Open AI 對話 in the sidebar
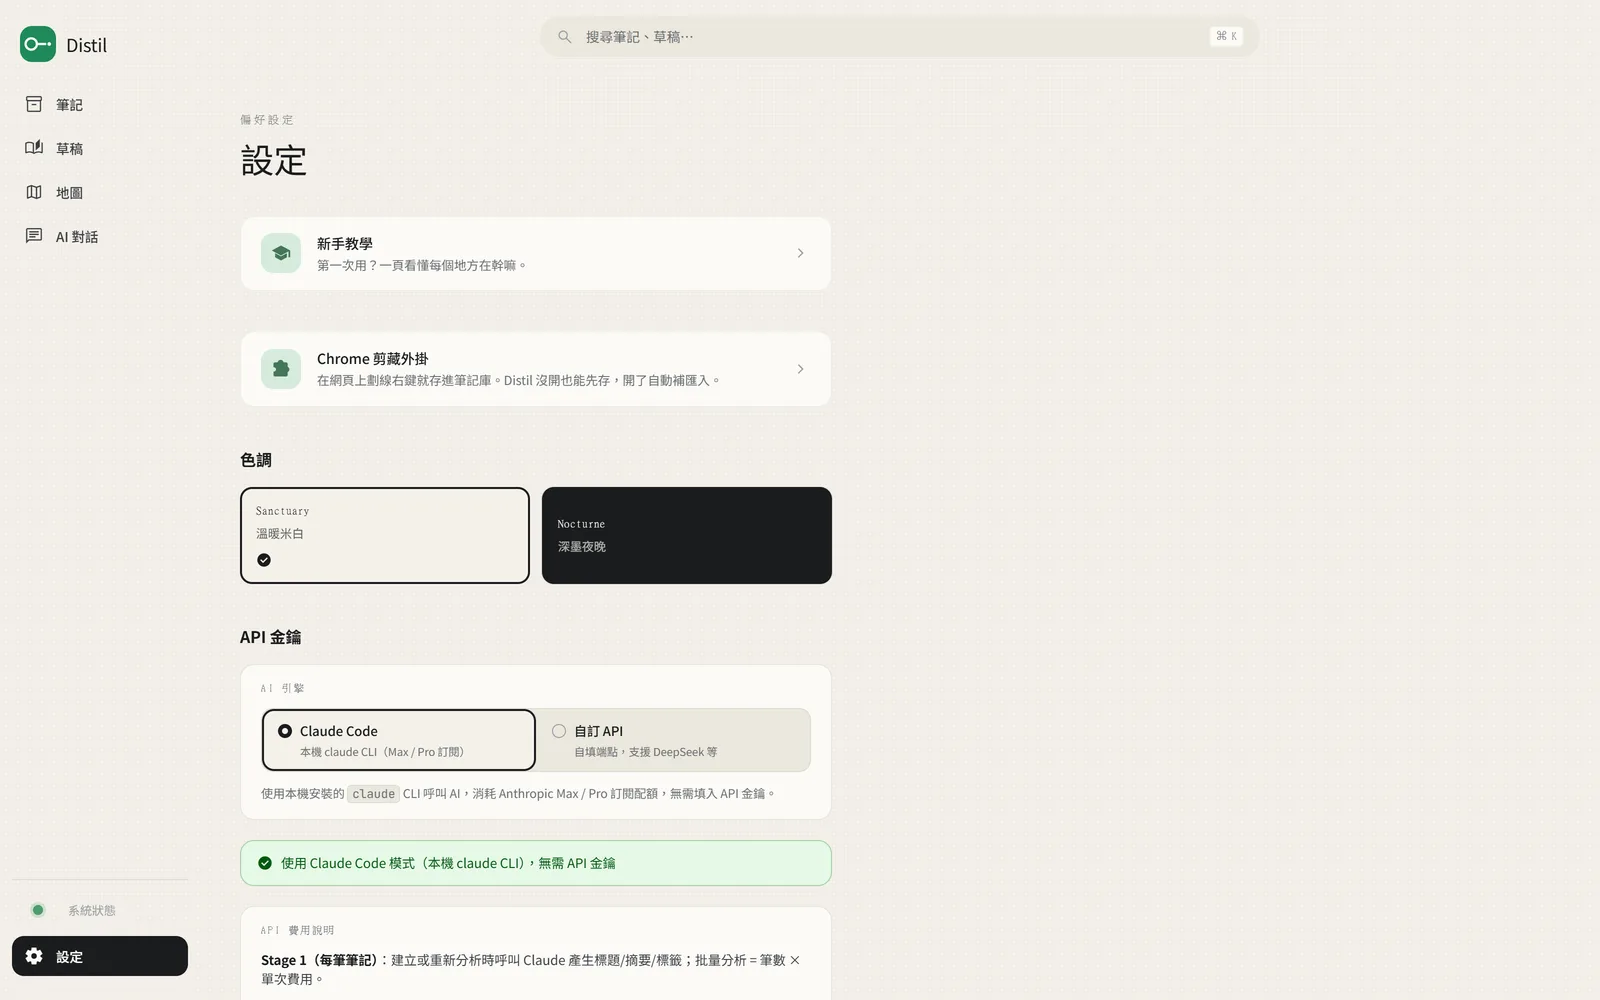1600x1000 pixels. click(100, 237)
